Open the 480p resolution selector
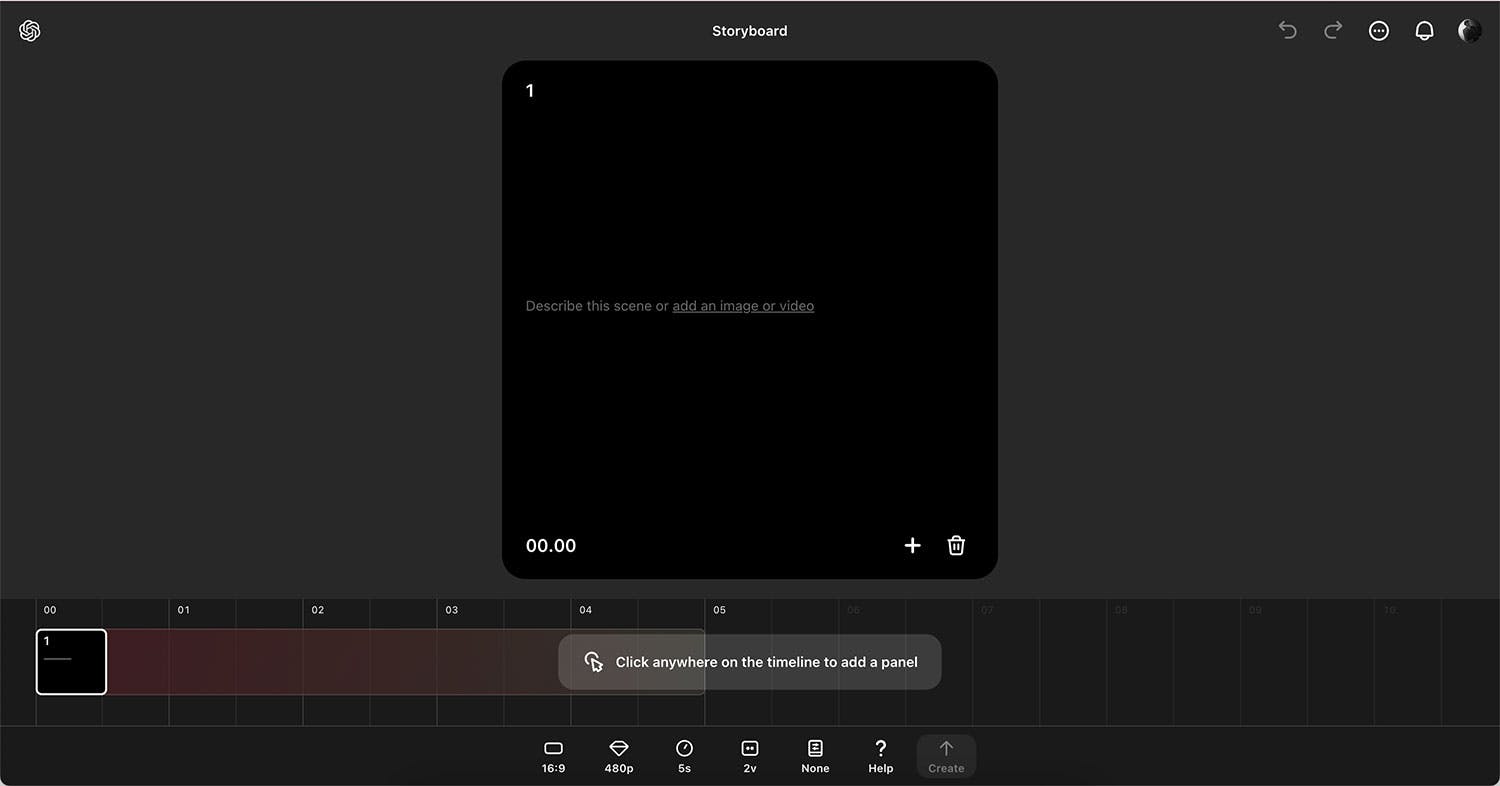Image resolution: width=1500 pixels, height=786 pixels. [x=618, y=755]
